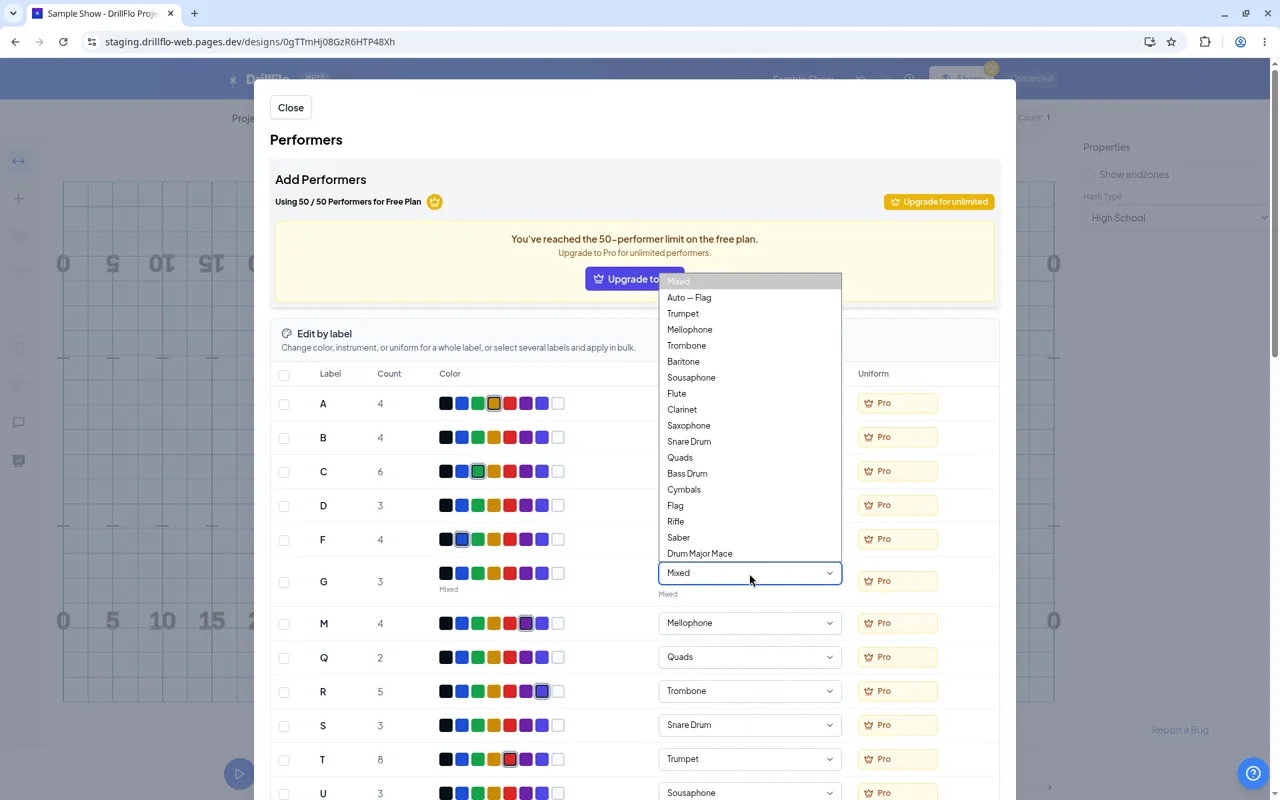Enable the checkbox for label R

pyautogui.click(x=284, y=693)
